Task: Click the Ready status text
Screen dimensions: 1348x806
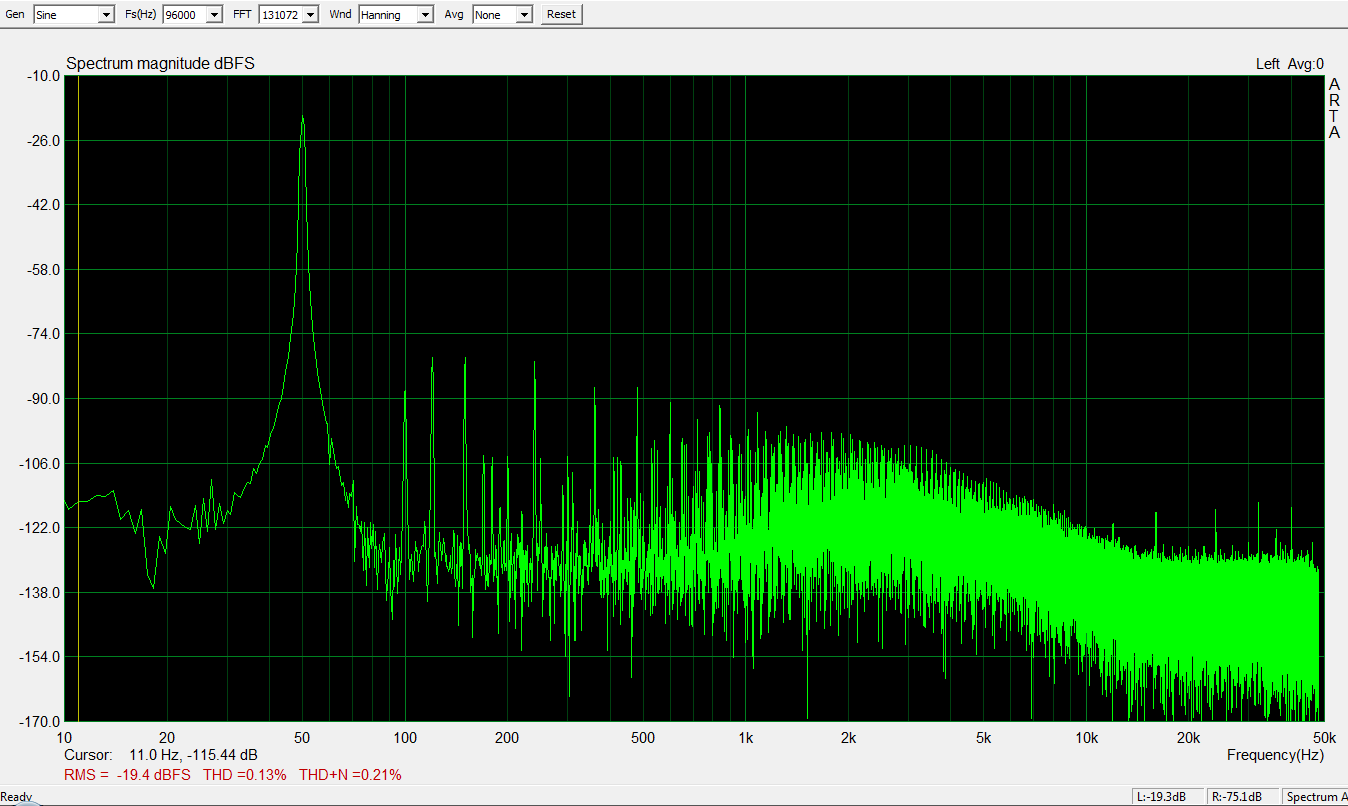Action: (x=16, y=798)
